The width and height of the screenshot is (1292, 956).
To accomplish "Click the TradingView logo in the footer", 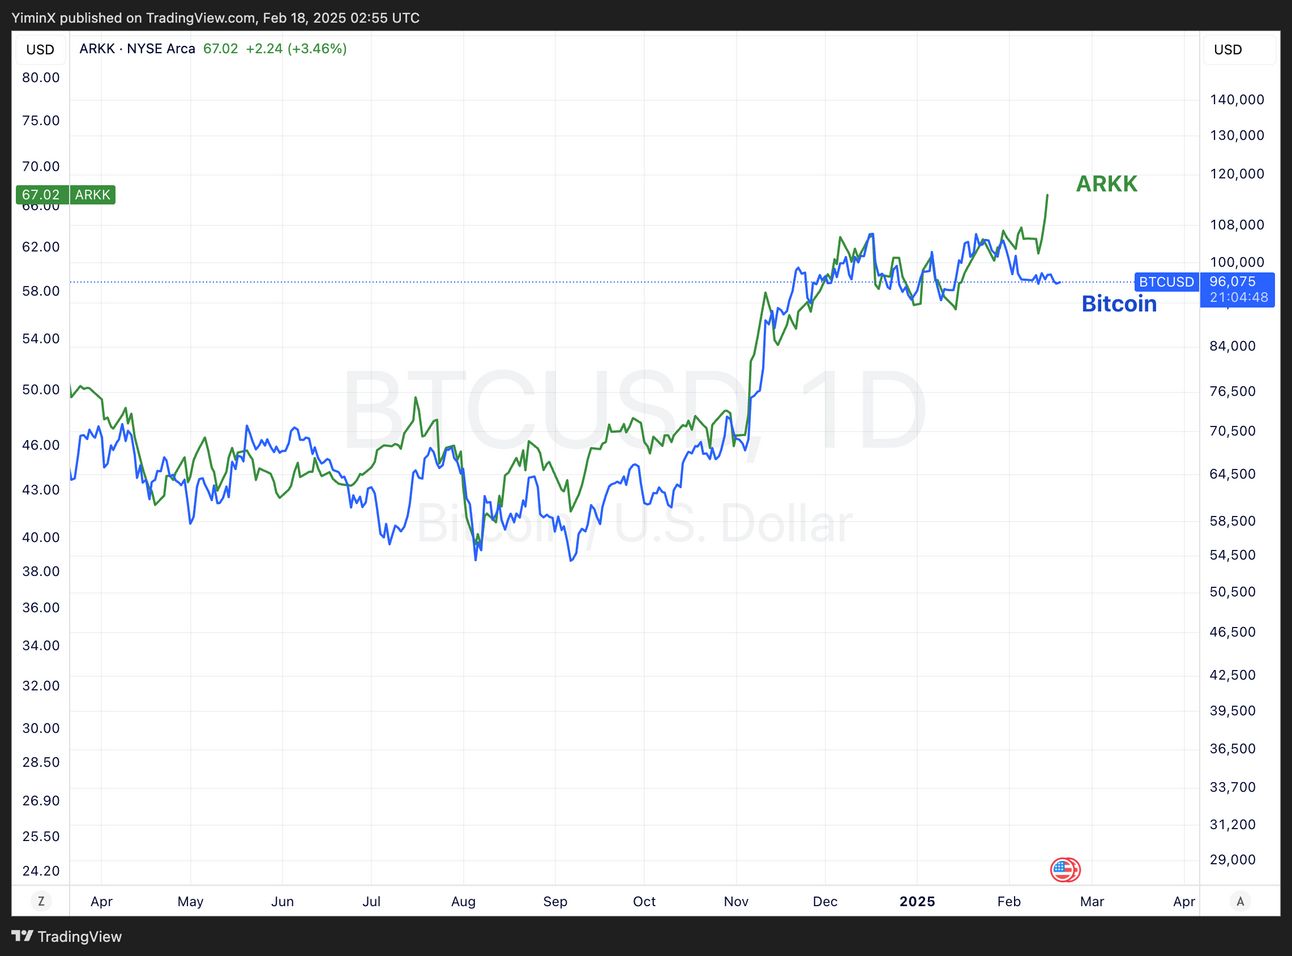I will point(66,937).
